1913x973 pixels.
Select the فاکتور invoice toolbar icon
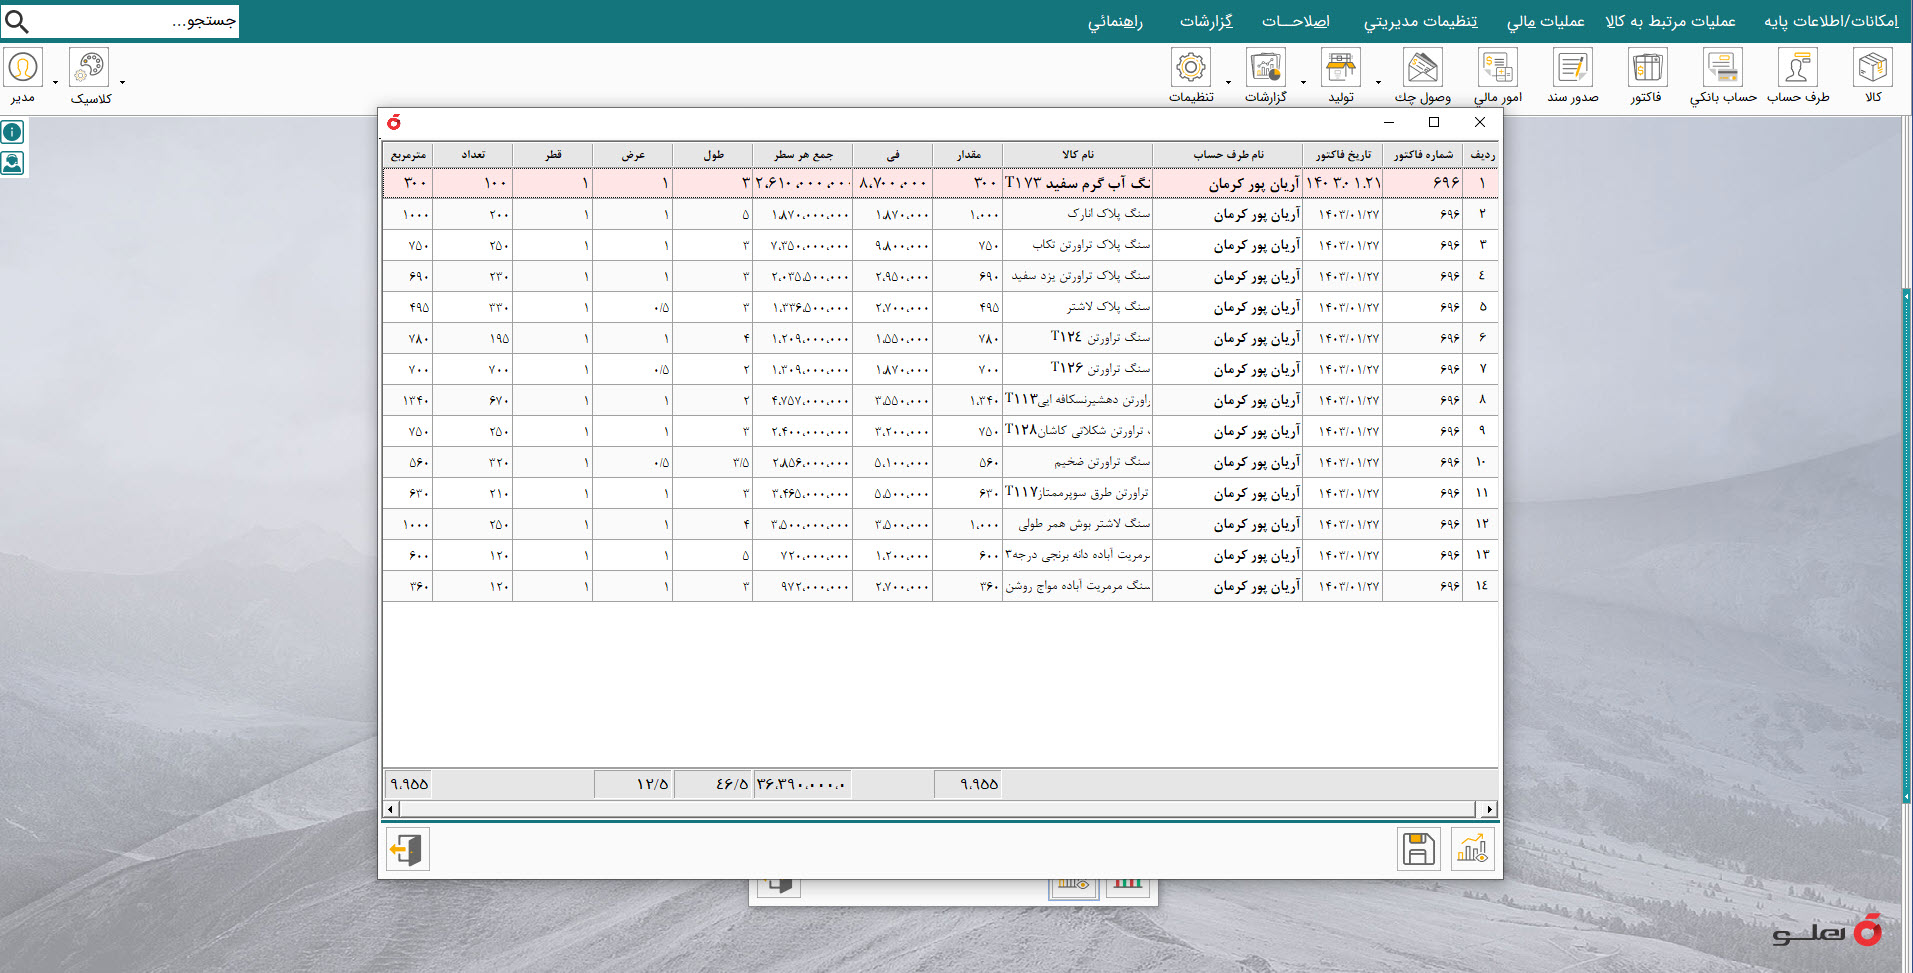coord(1646,69)
